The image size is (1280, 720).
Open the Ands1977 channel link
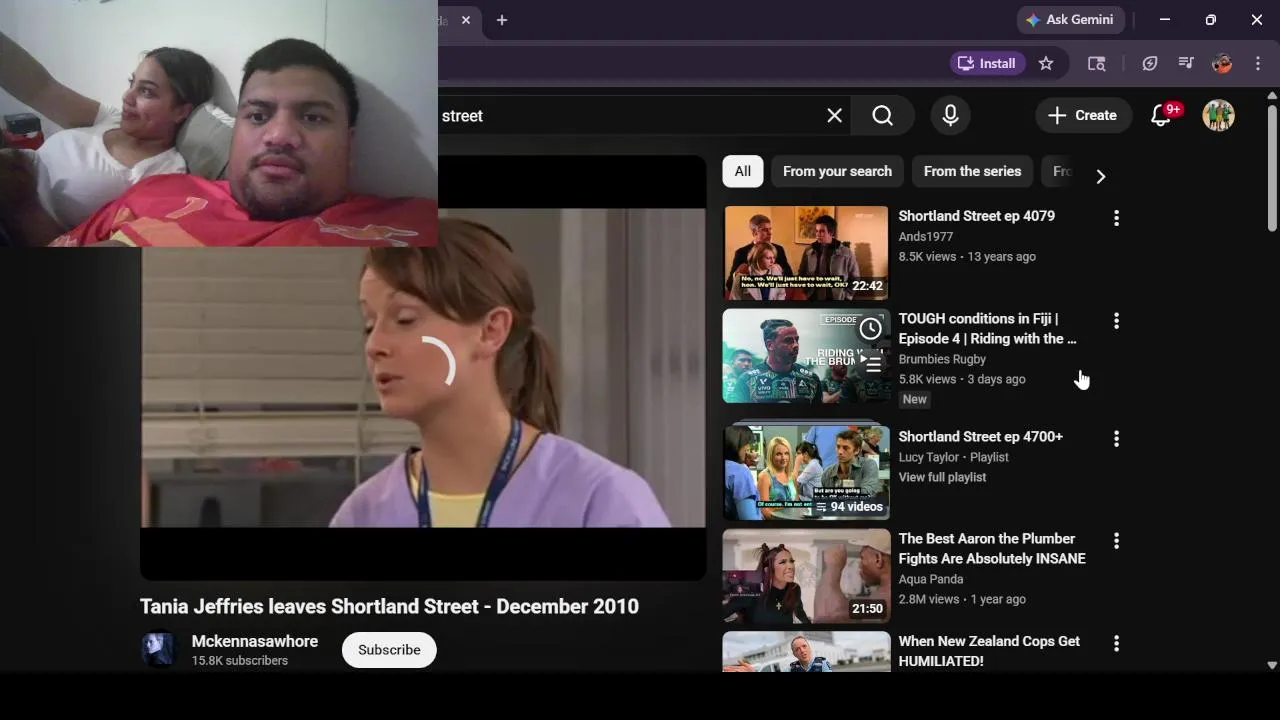pos(925,237)
